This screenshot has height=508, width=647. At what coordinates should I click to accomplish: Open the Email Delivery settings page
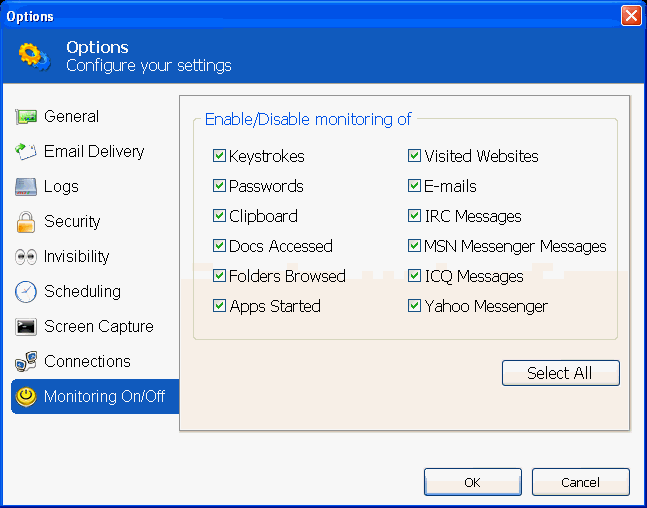pos(94,152)
